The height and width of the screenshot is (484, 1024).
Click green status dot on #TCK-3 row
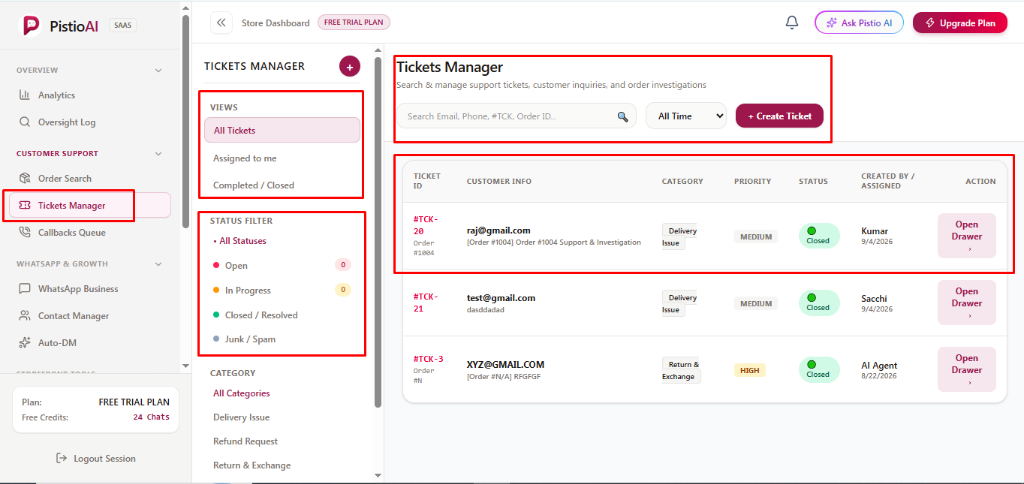(x=812, y=364)
